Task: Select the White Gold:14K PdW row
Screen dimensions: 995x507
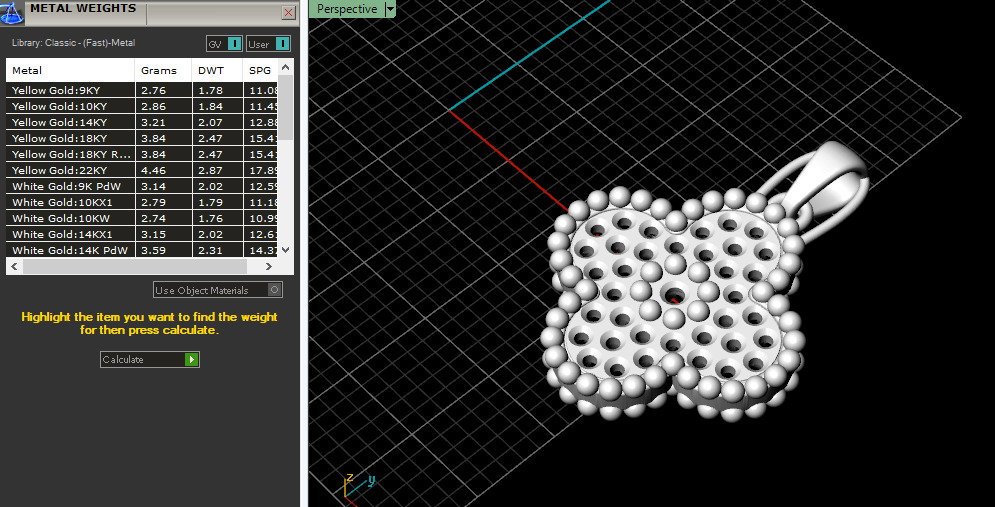Action: pos(142,250)
